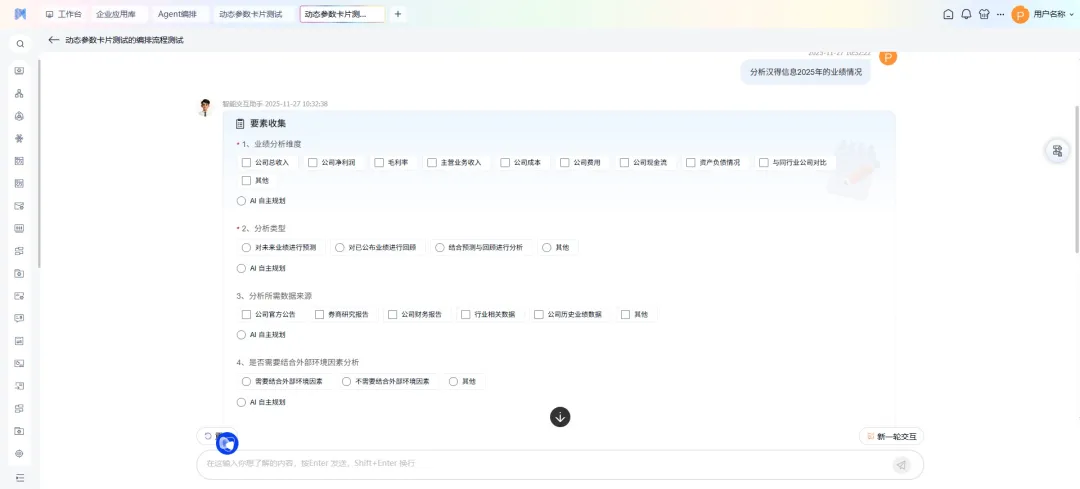Go back using the left arrow beside the page title
The image size is (1080, 489).
coord(54,40)
